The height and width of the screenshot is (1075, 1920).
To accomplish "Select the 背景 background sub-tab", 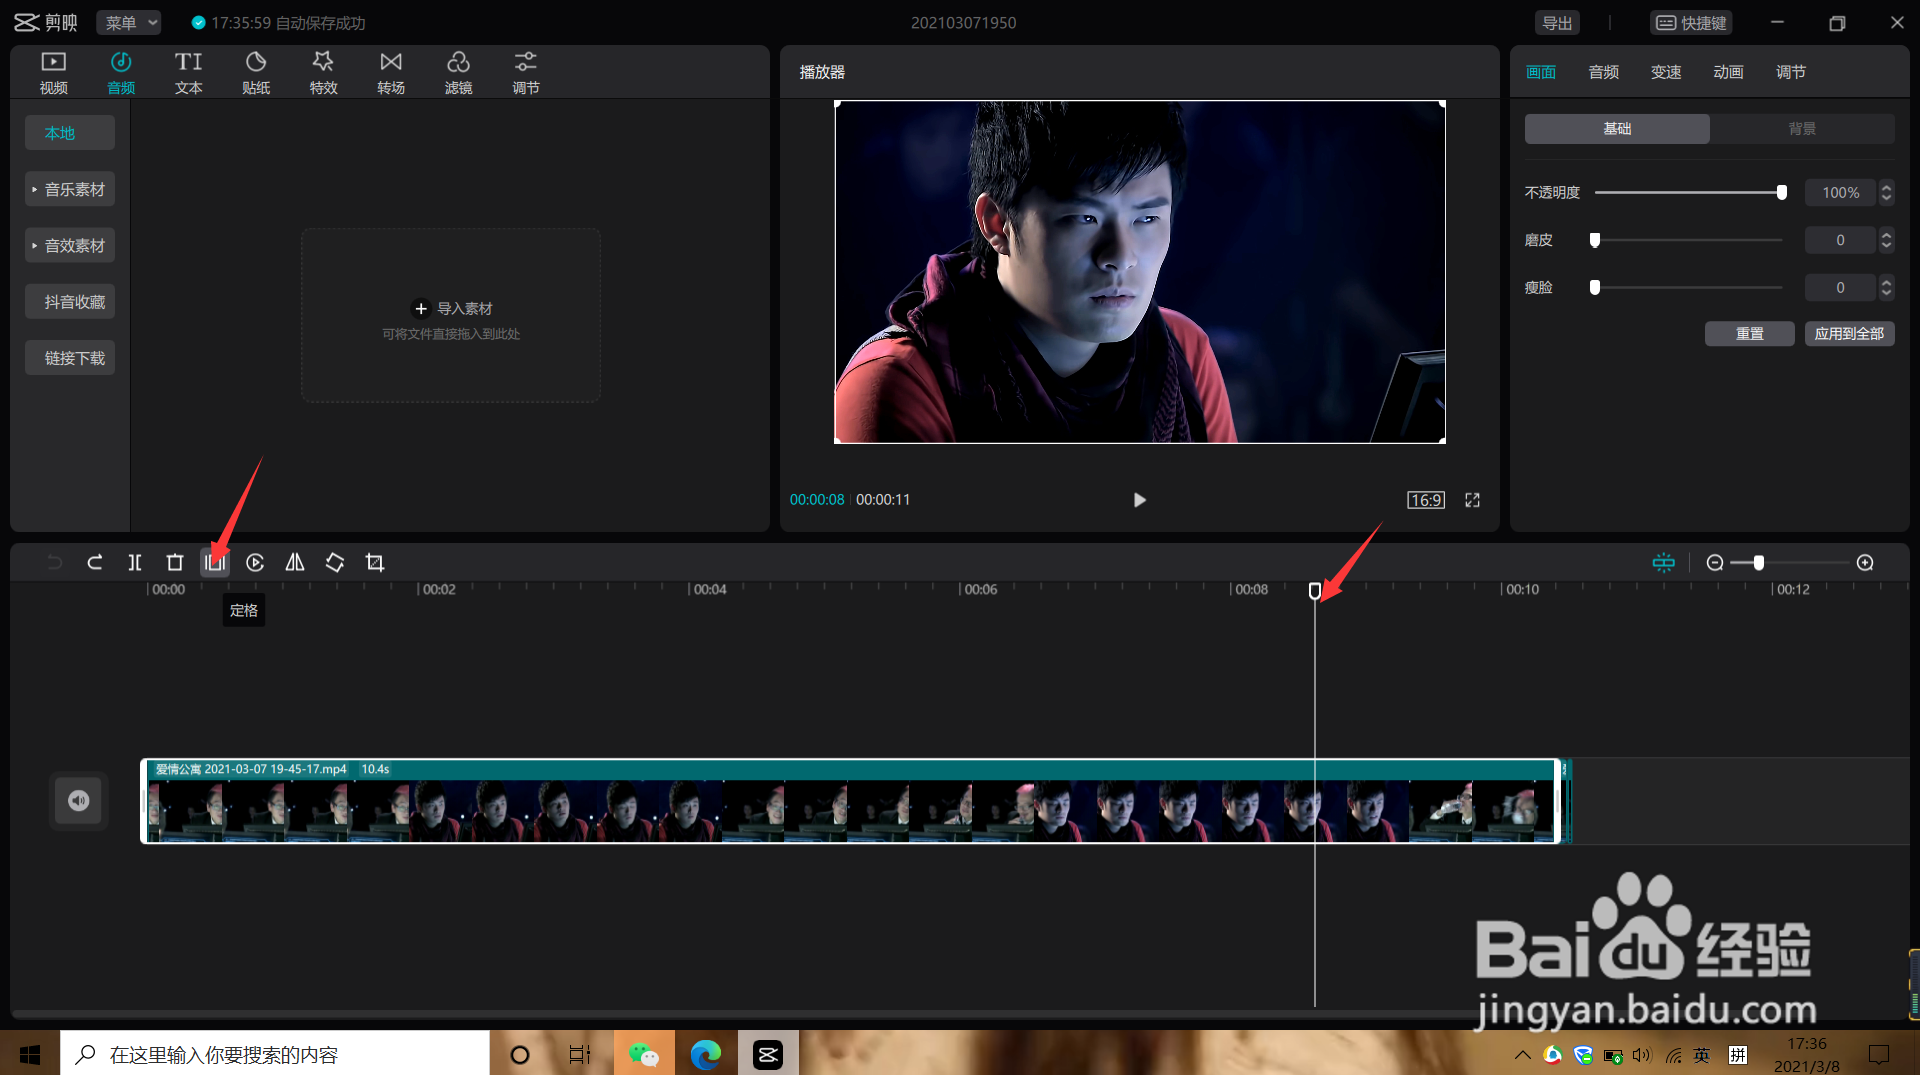I will click(1802, 129).
